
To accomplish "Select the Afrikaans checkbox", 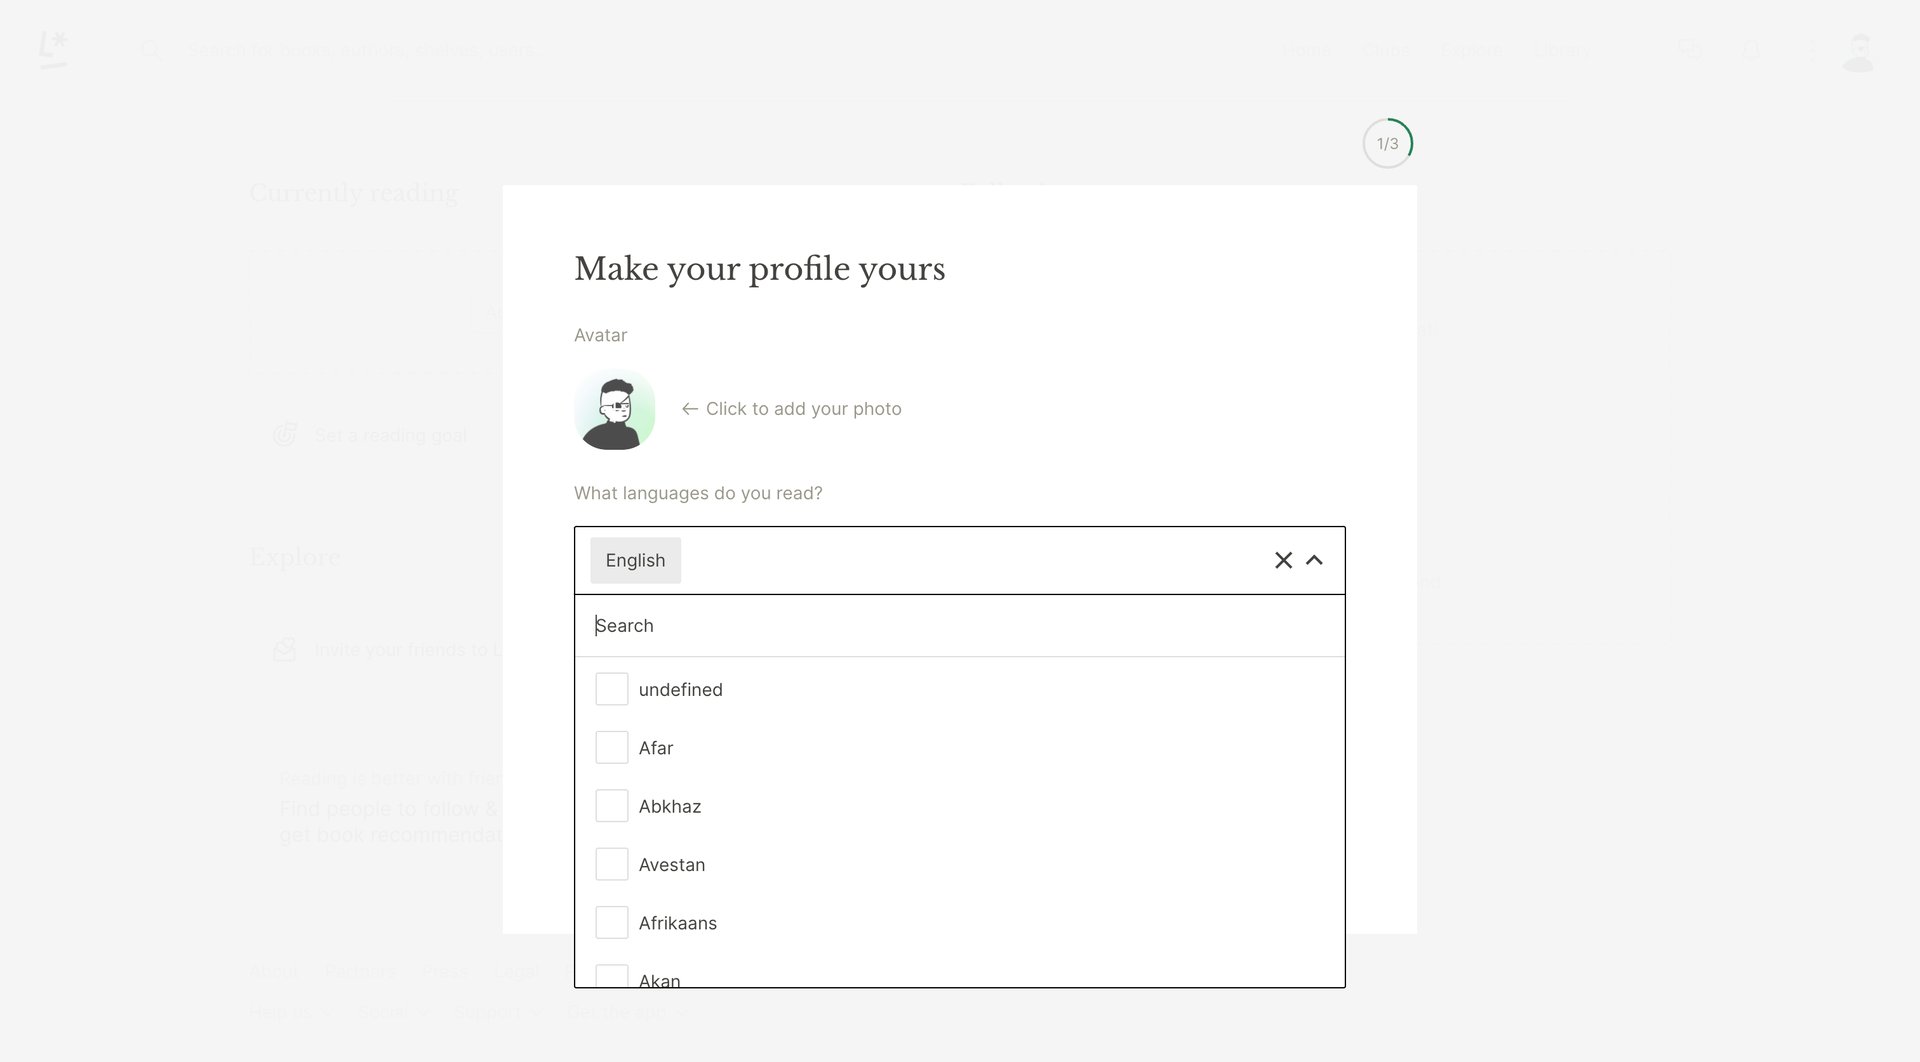I will pos(611,922).
